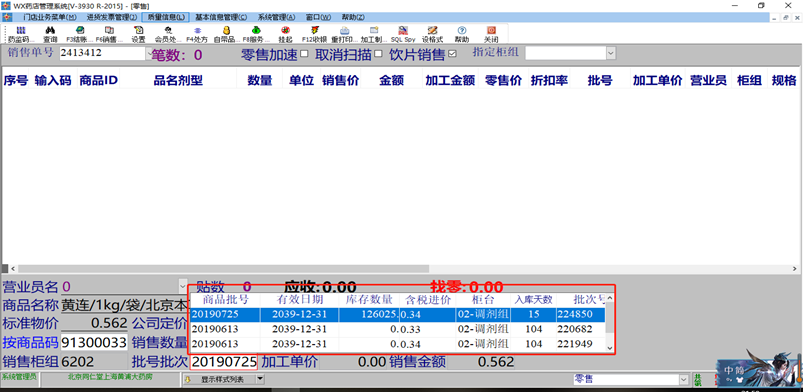Click the 北京同仁堂上海黄浦大药房 status text
This screenshot has width=803, height=392.
(x=110, y=377)
